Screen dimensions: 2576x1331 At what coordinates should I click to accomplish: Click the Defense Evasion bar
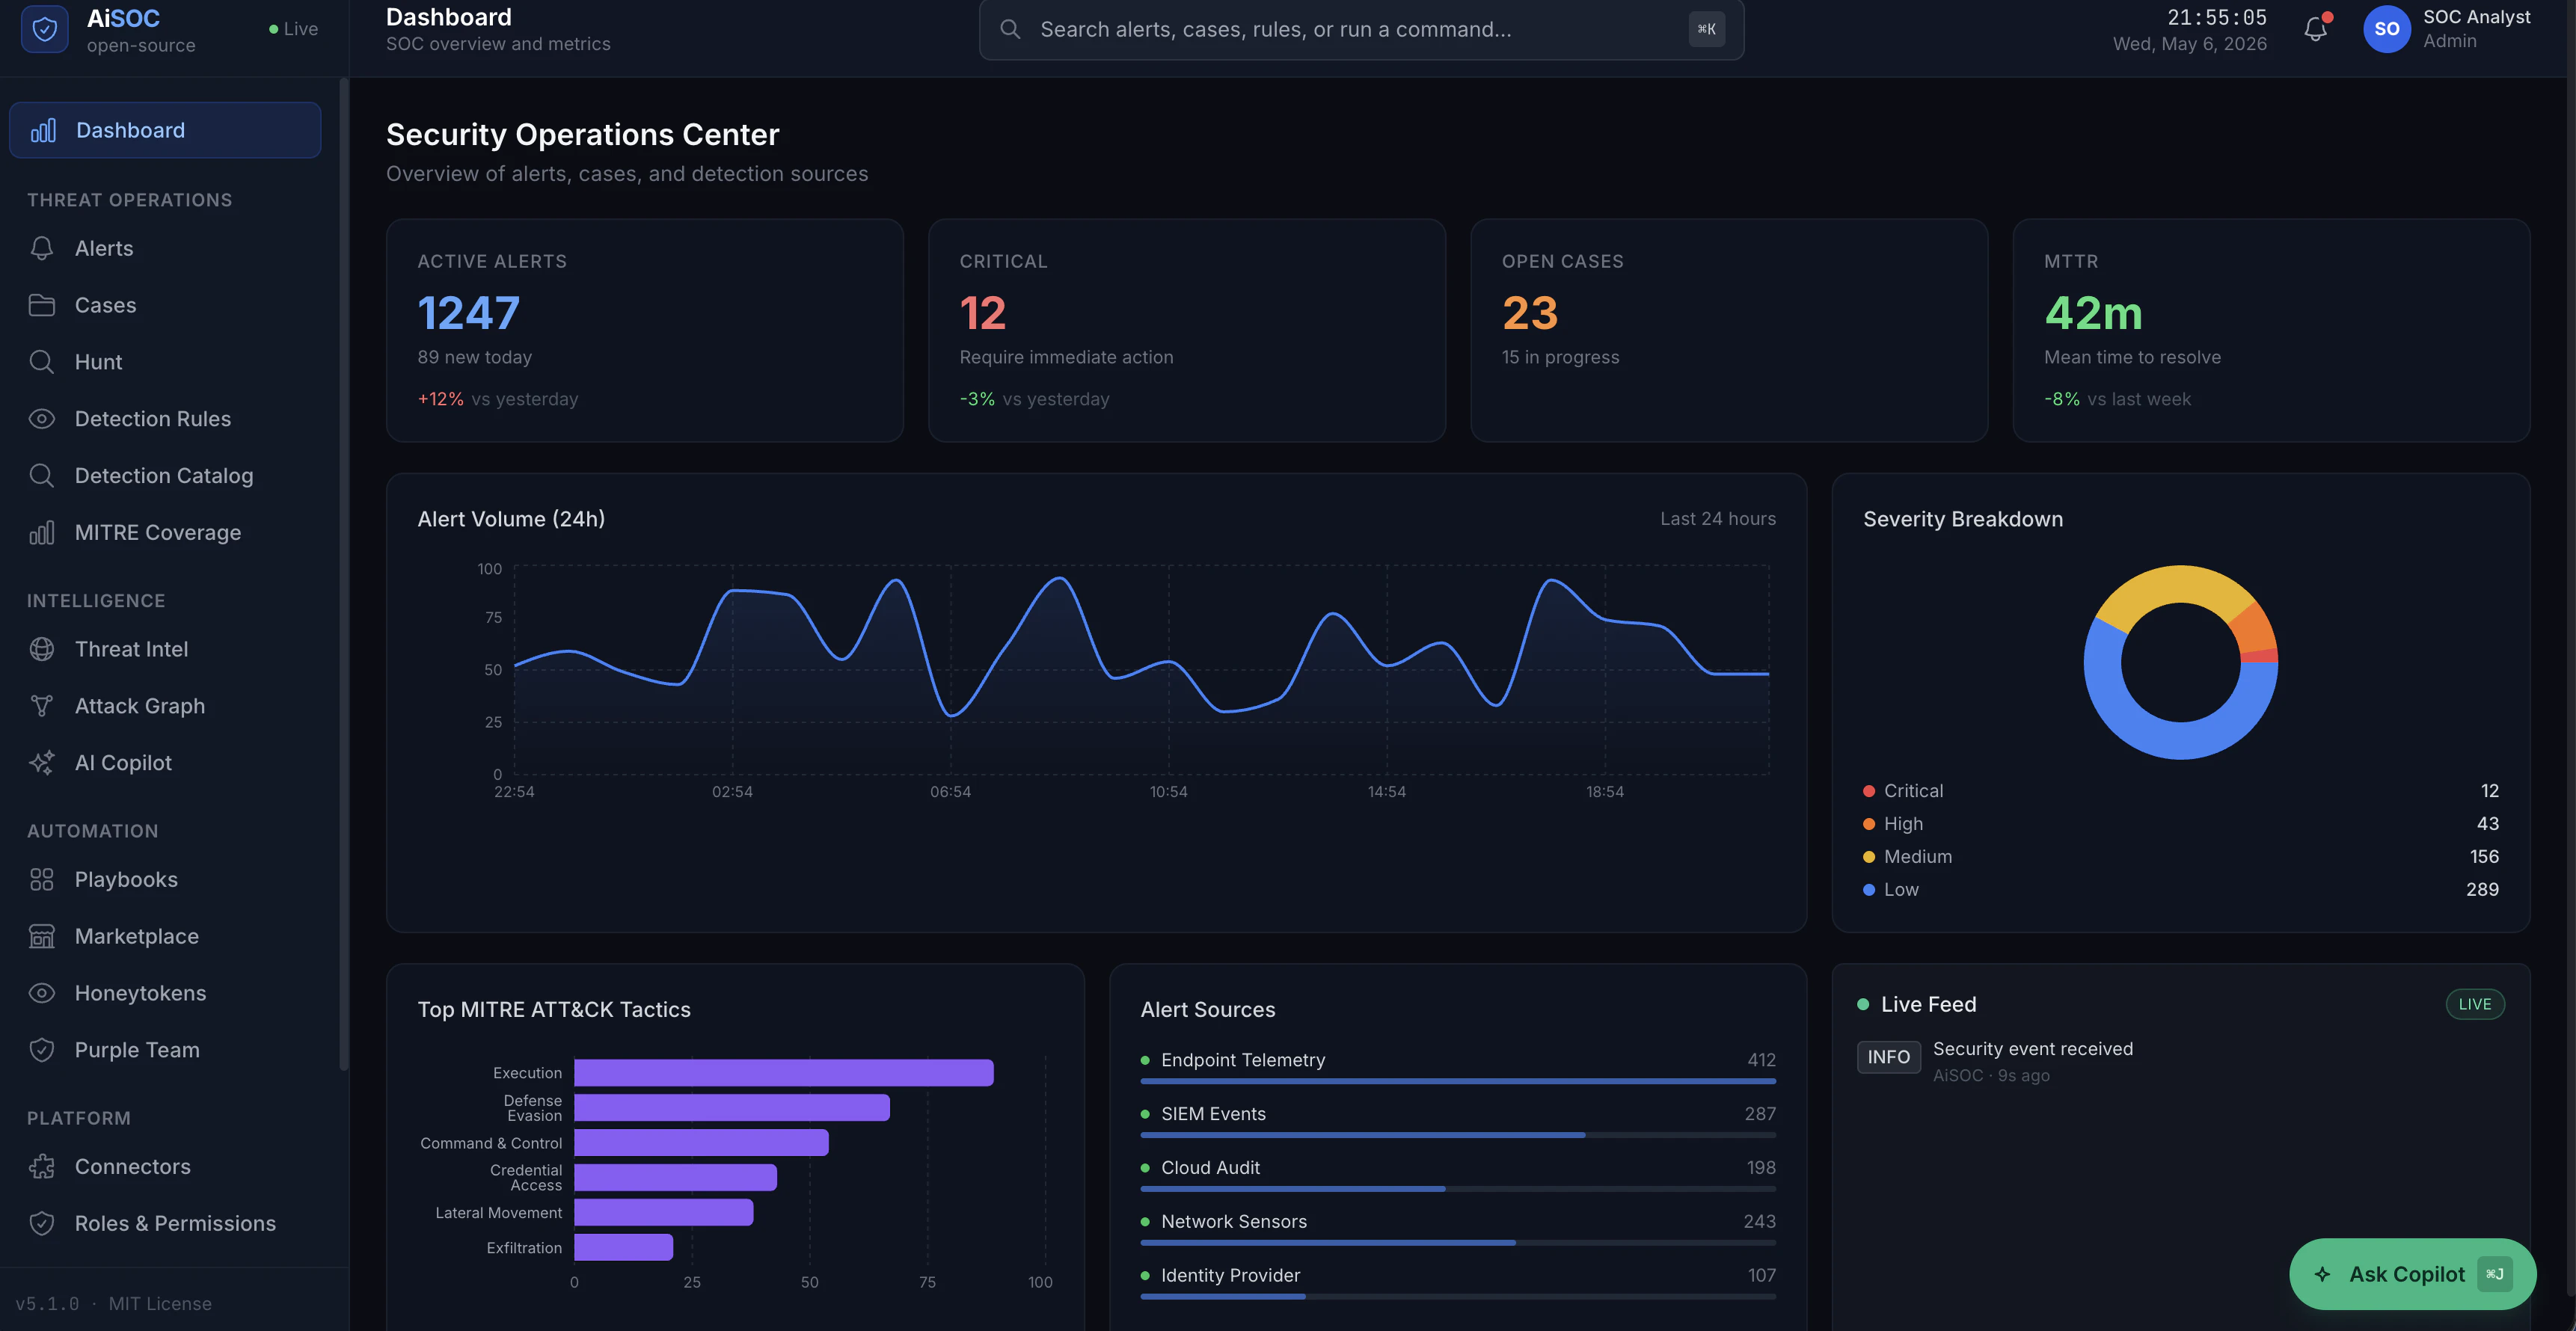click(x=732, y=1108)
